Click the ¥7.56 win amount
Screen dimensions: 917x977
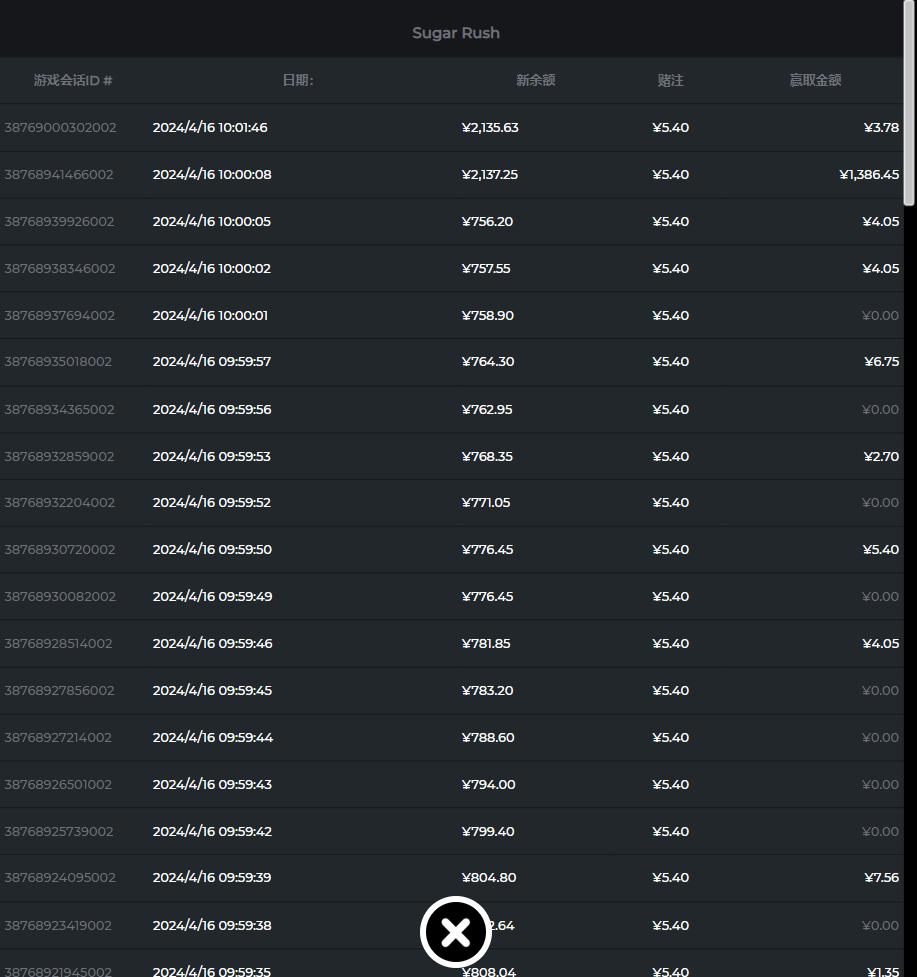point(880,877)
